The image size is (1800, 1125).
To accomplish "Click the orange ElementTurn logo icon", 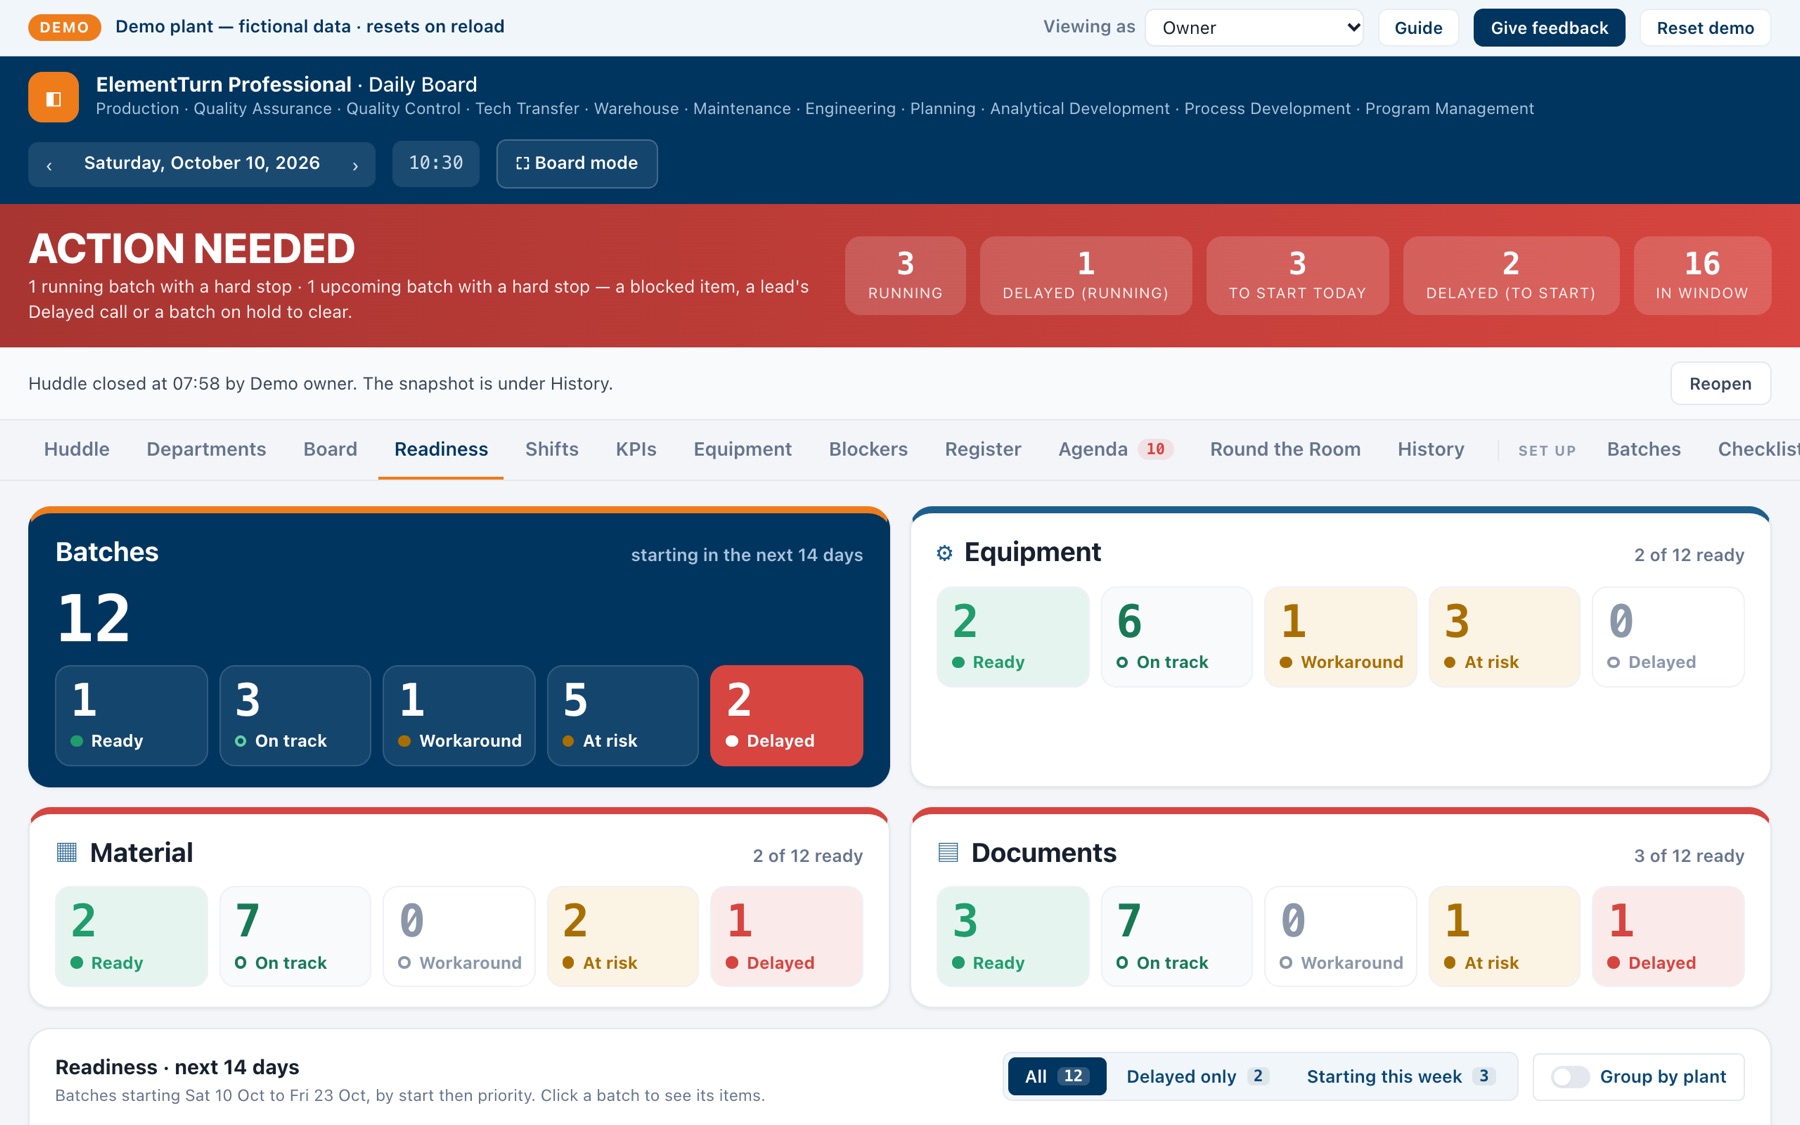I will (x=53, y=97).
